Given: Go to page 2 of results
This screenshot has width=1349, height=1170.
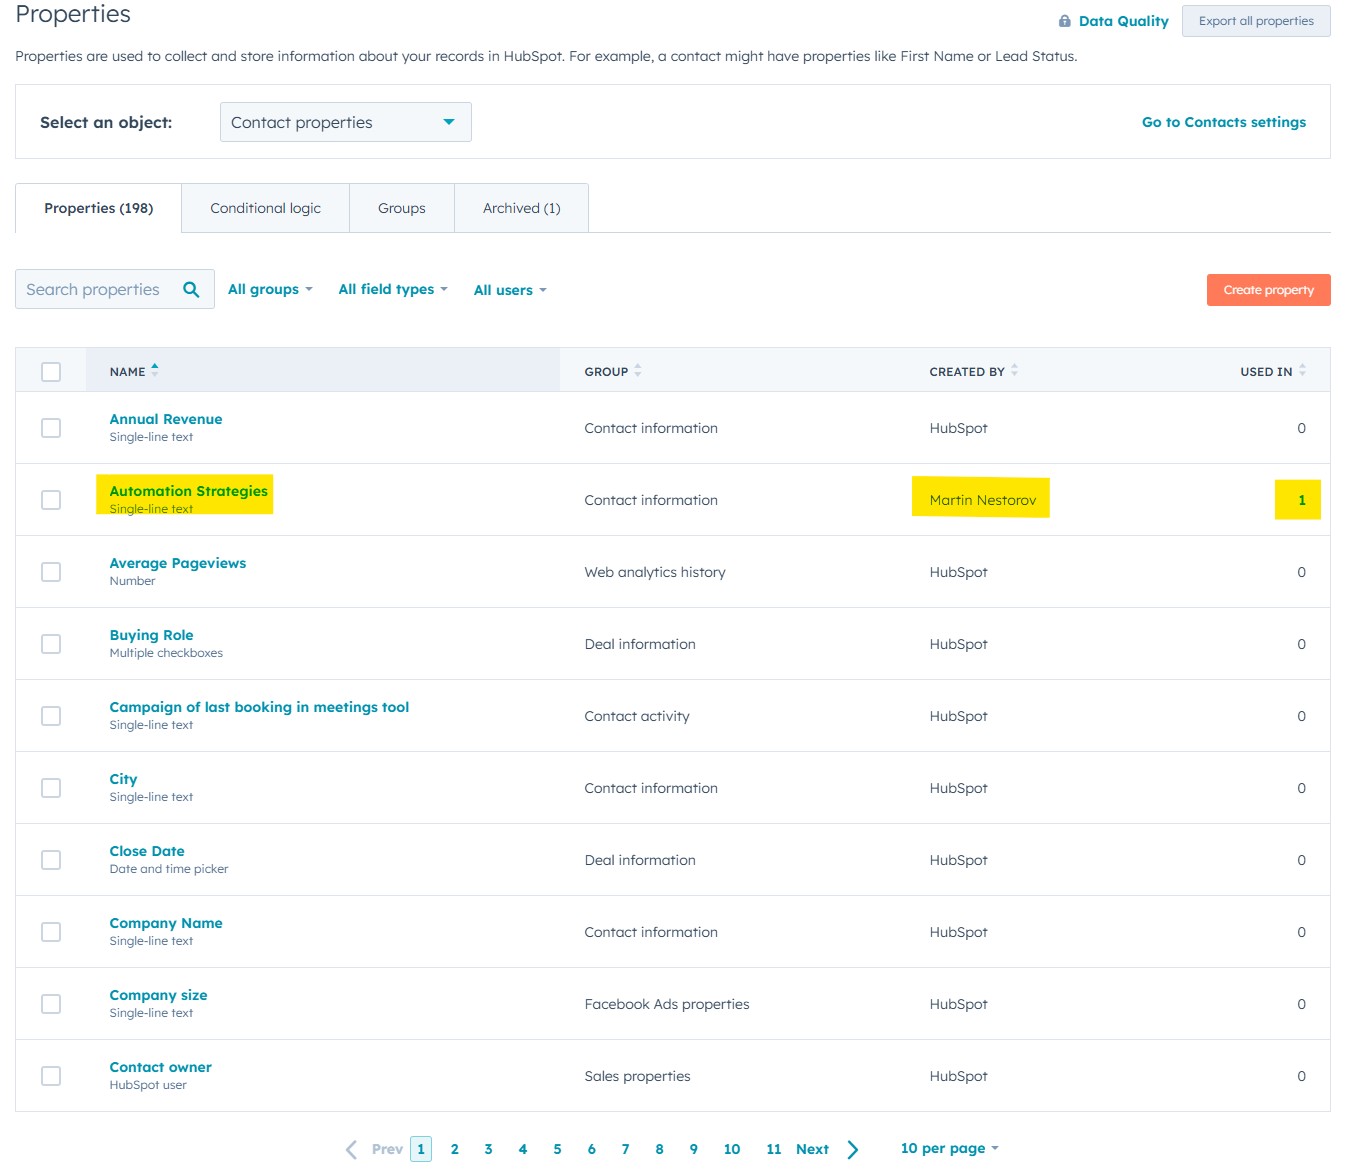Looking at the screenshot, I should pyautogui.click(x=454, y=1149).
